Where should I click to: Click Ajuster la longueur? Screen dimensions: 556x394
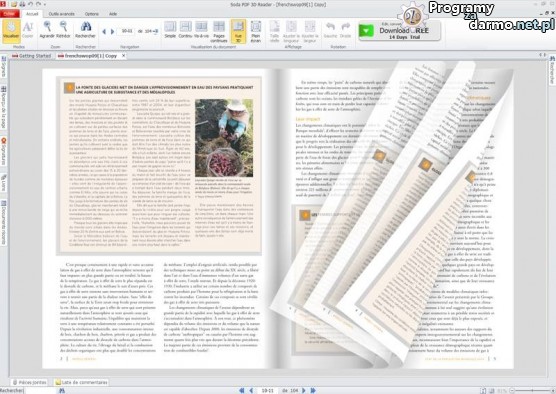click(291, 31)
